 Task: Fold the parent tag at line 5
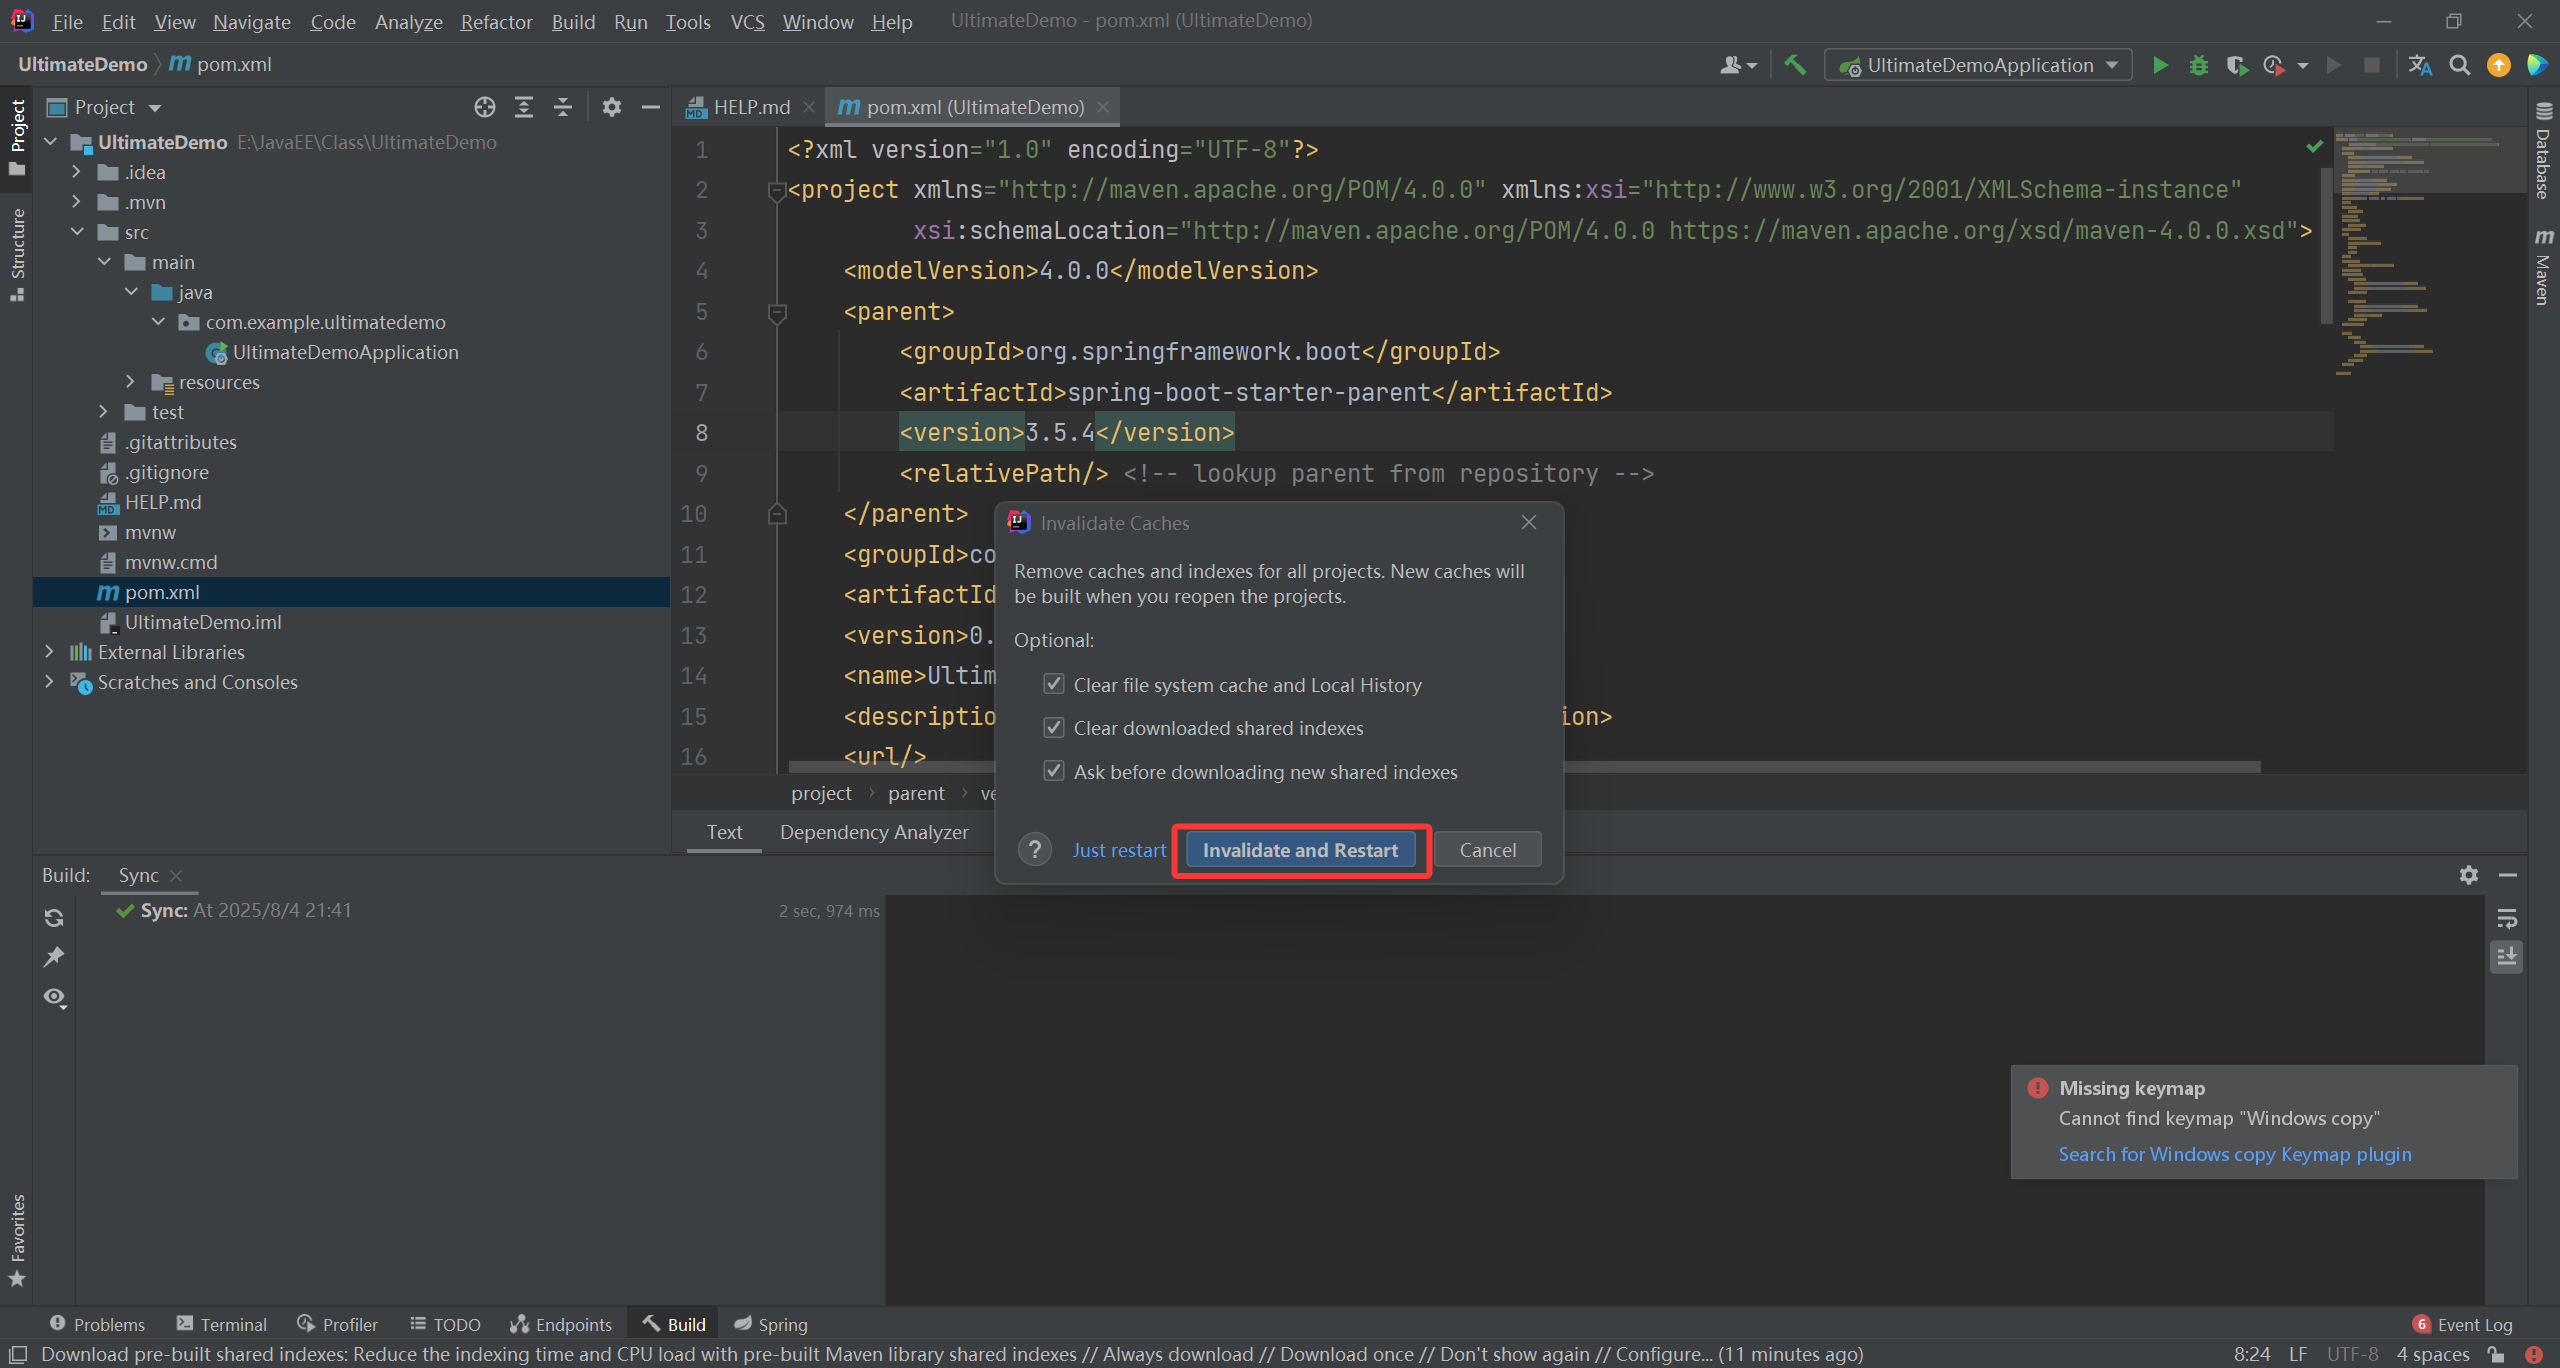coord(776,312)
